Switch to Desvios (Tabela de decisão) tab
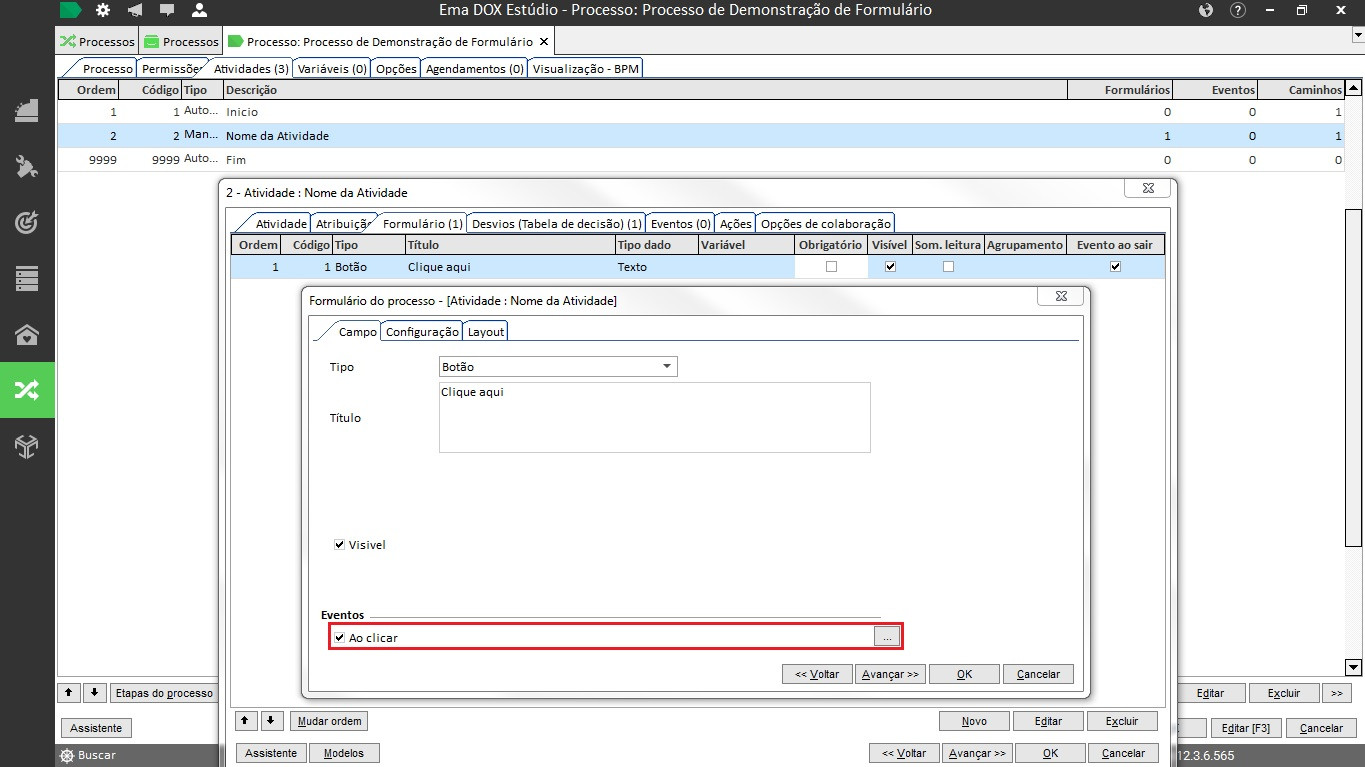Viewport: 1365px width, 767px height. pos(557,224)
